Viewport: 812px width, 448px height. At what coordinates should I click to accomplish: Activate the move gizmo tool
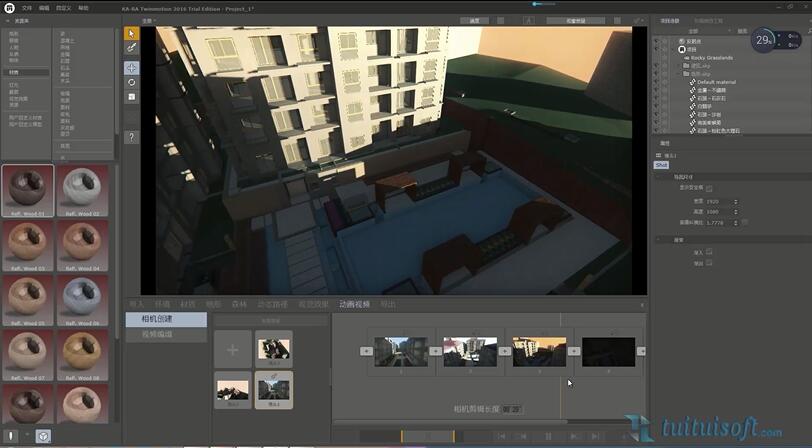coord(131,68)
